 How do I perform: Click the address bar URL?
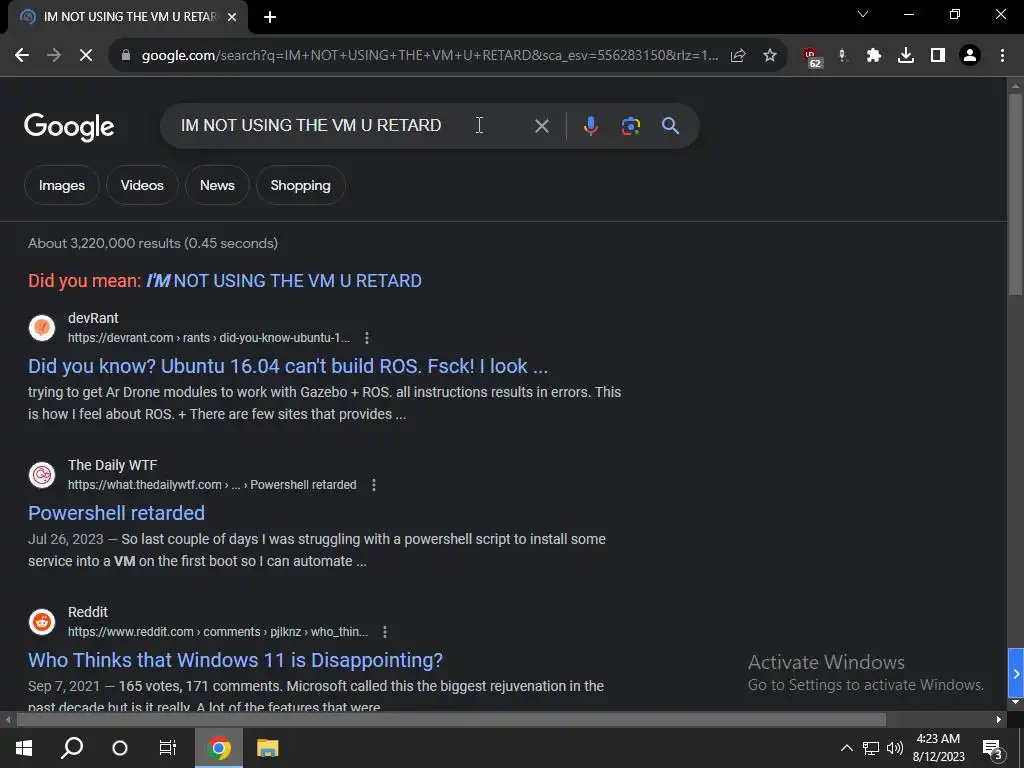[430, 56]
